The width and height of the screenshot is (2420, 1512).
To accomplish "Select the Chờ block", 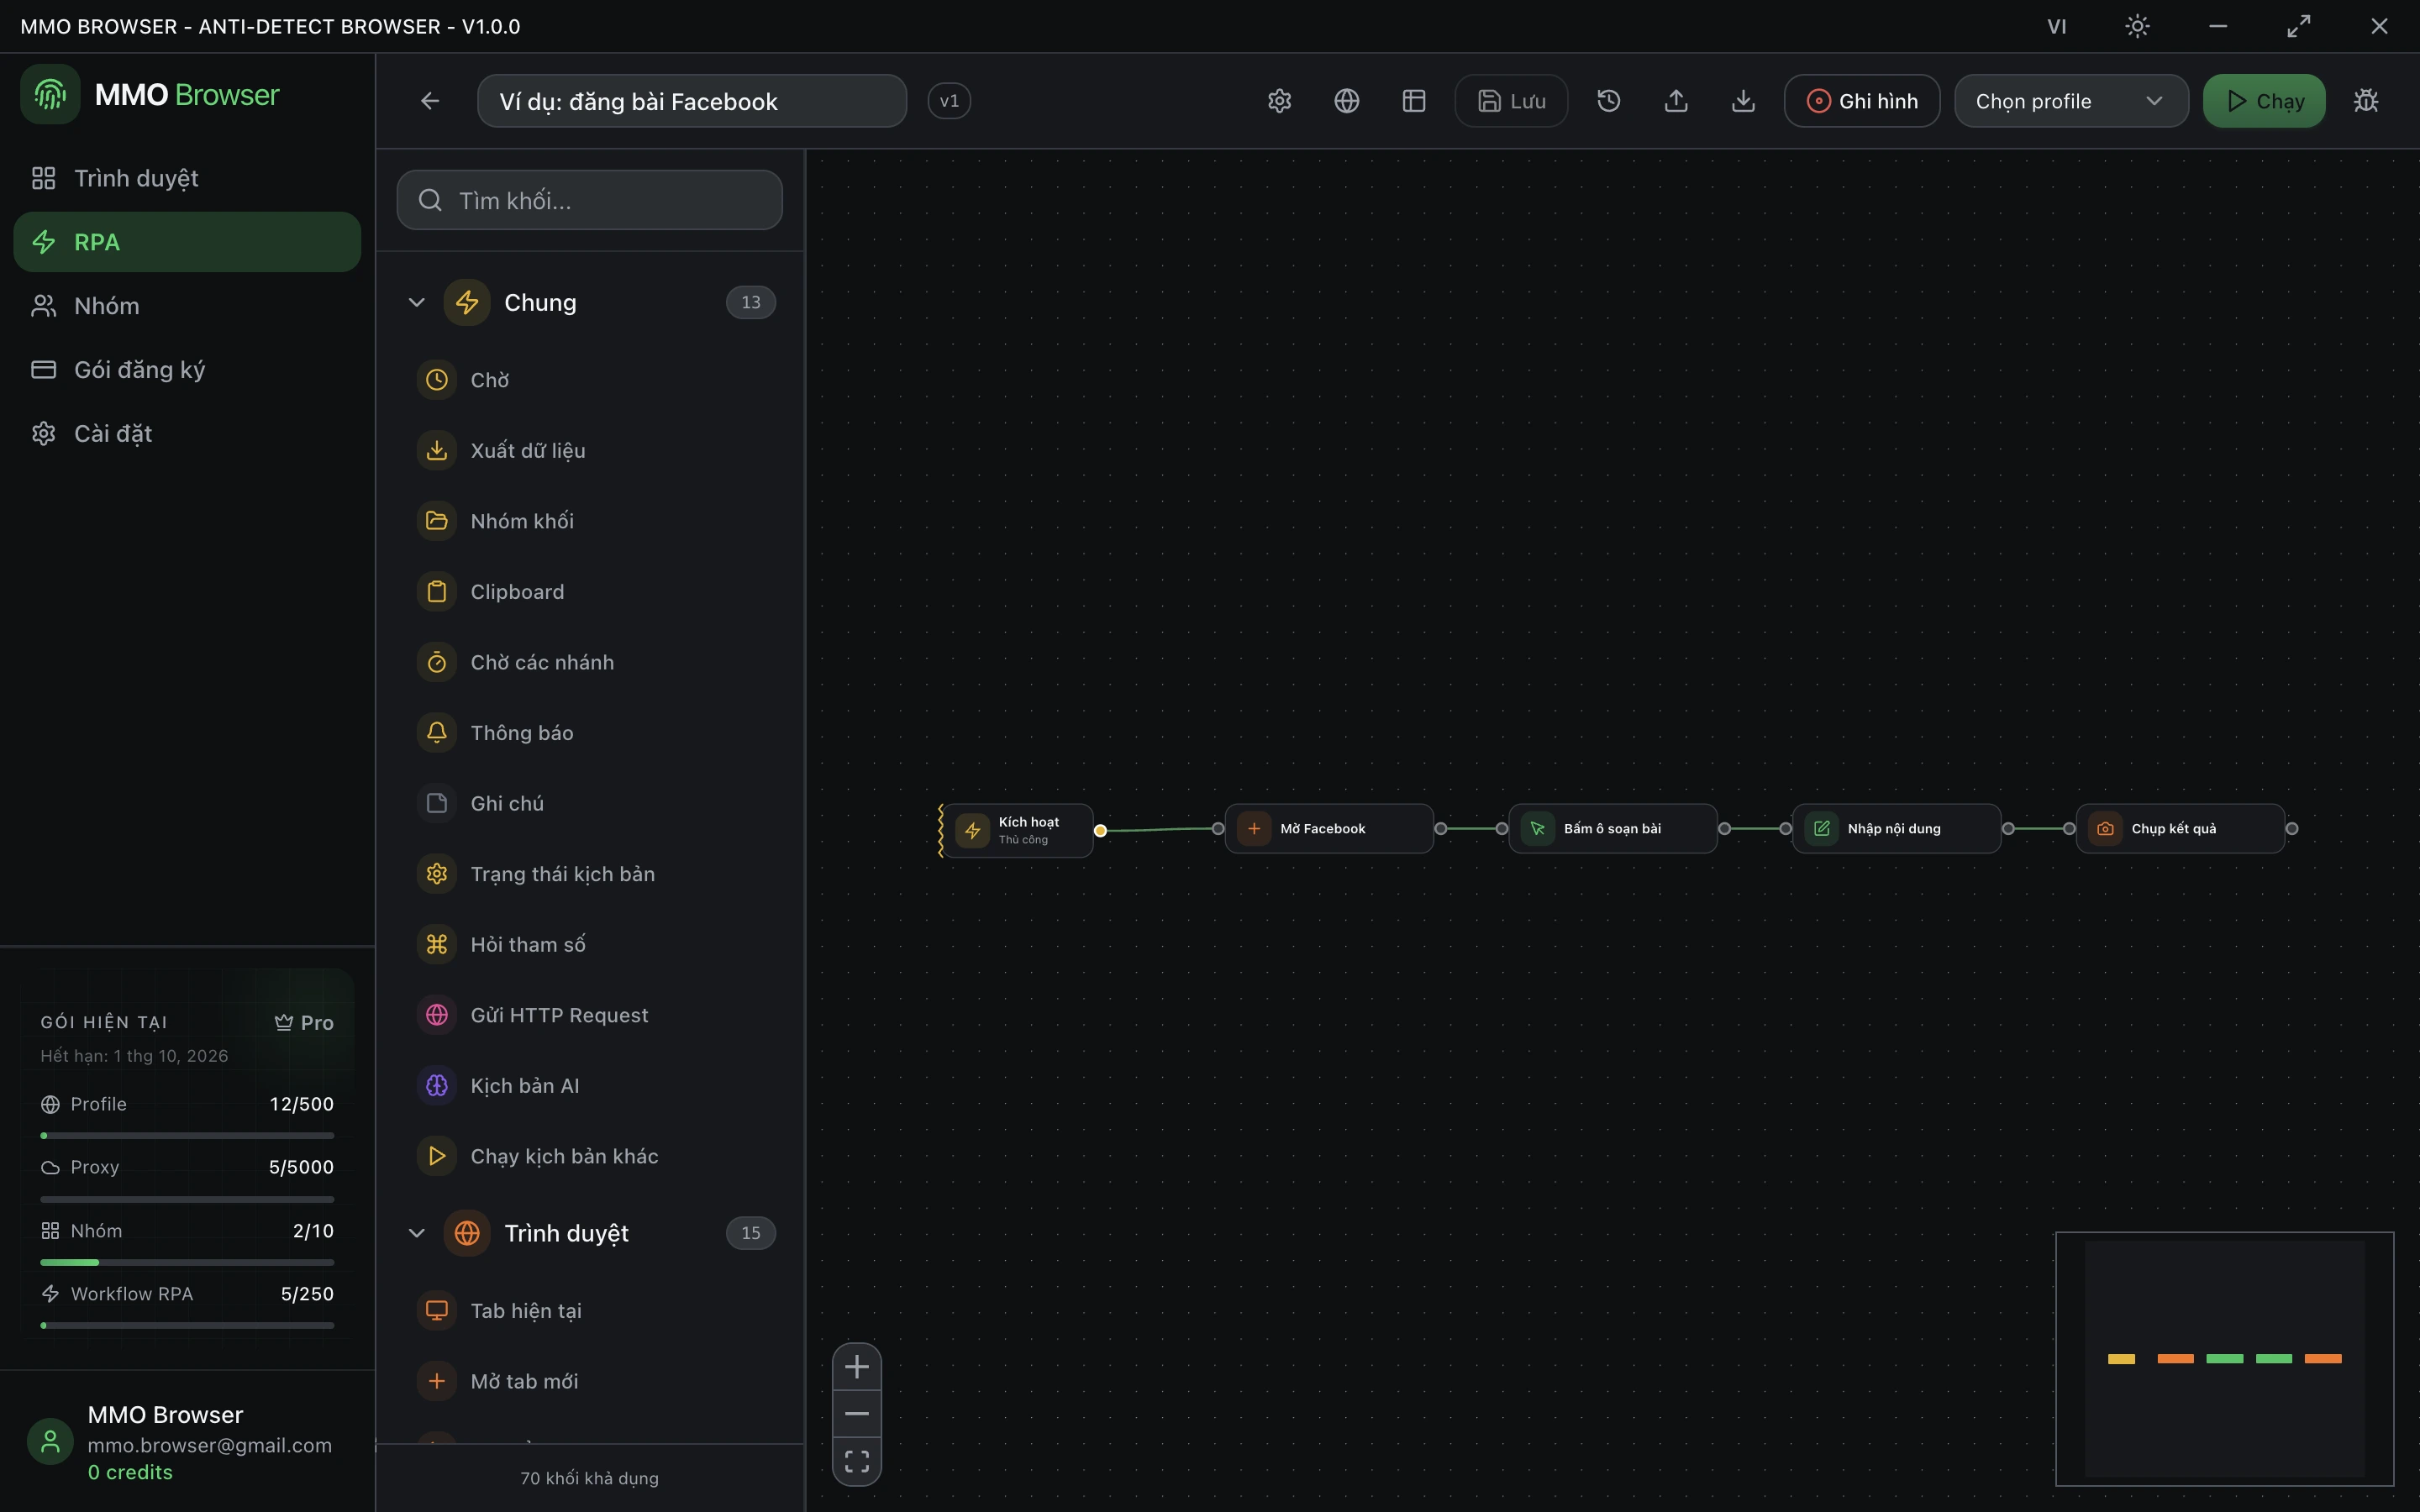I will click(x=590, y=380).
